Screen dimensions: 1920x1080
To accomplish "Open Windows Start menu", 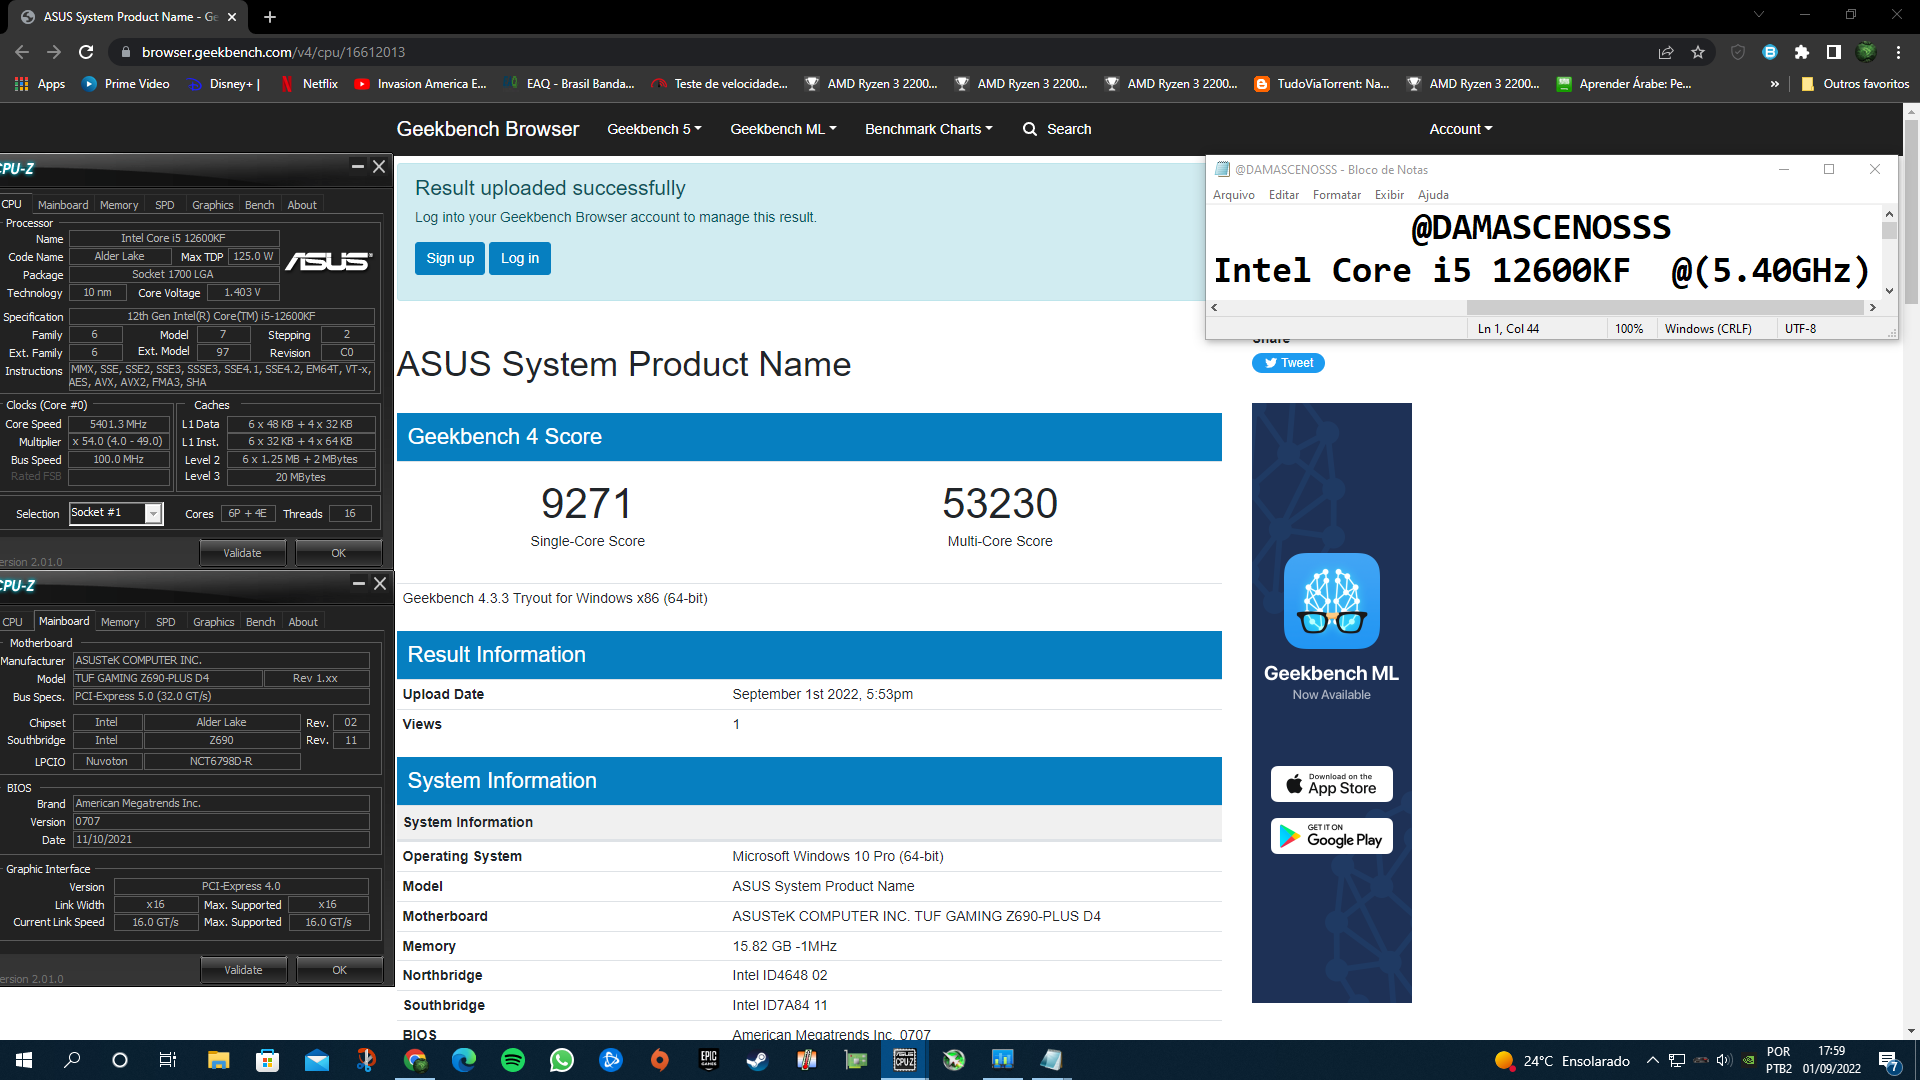I will pyautogui.click(x=24, y=1060).
